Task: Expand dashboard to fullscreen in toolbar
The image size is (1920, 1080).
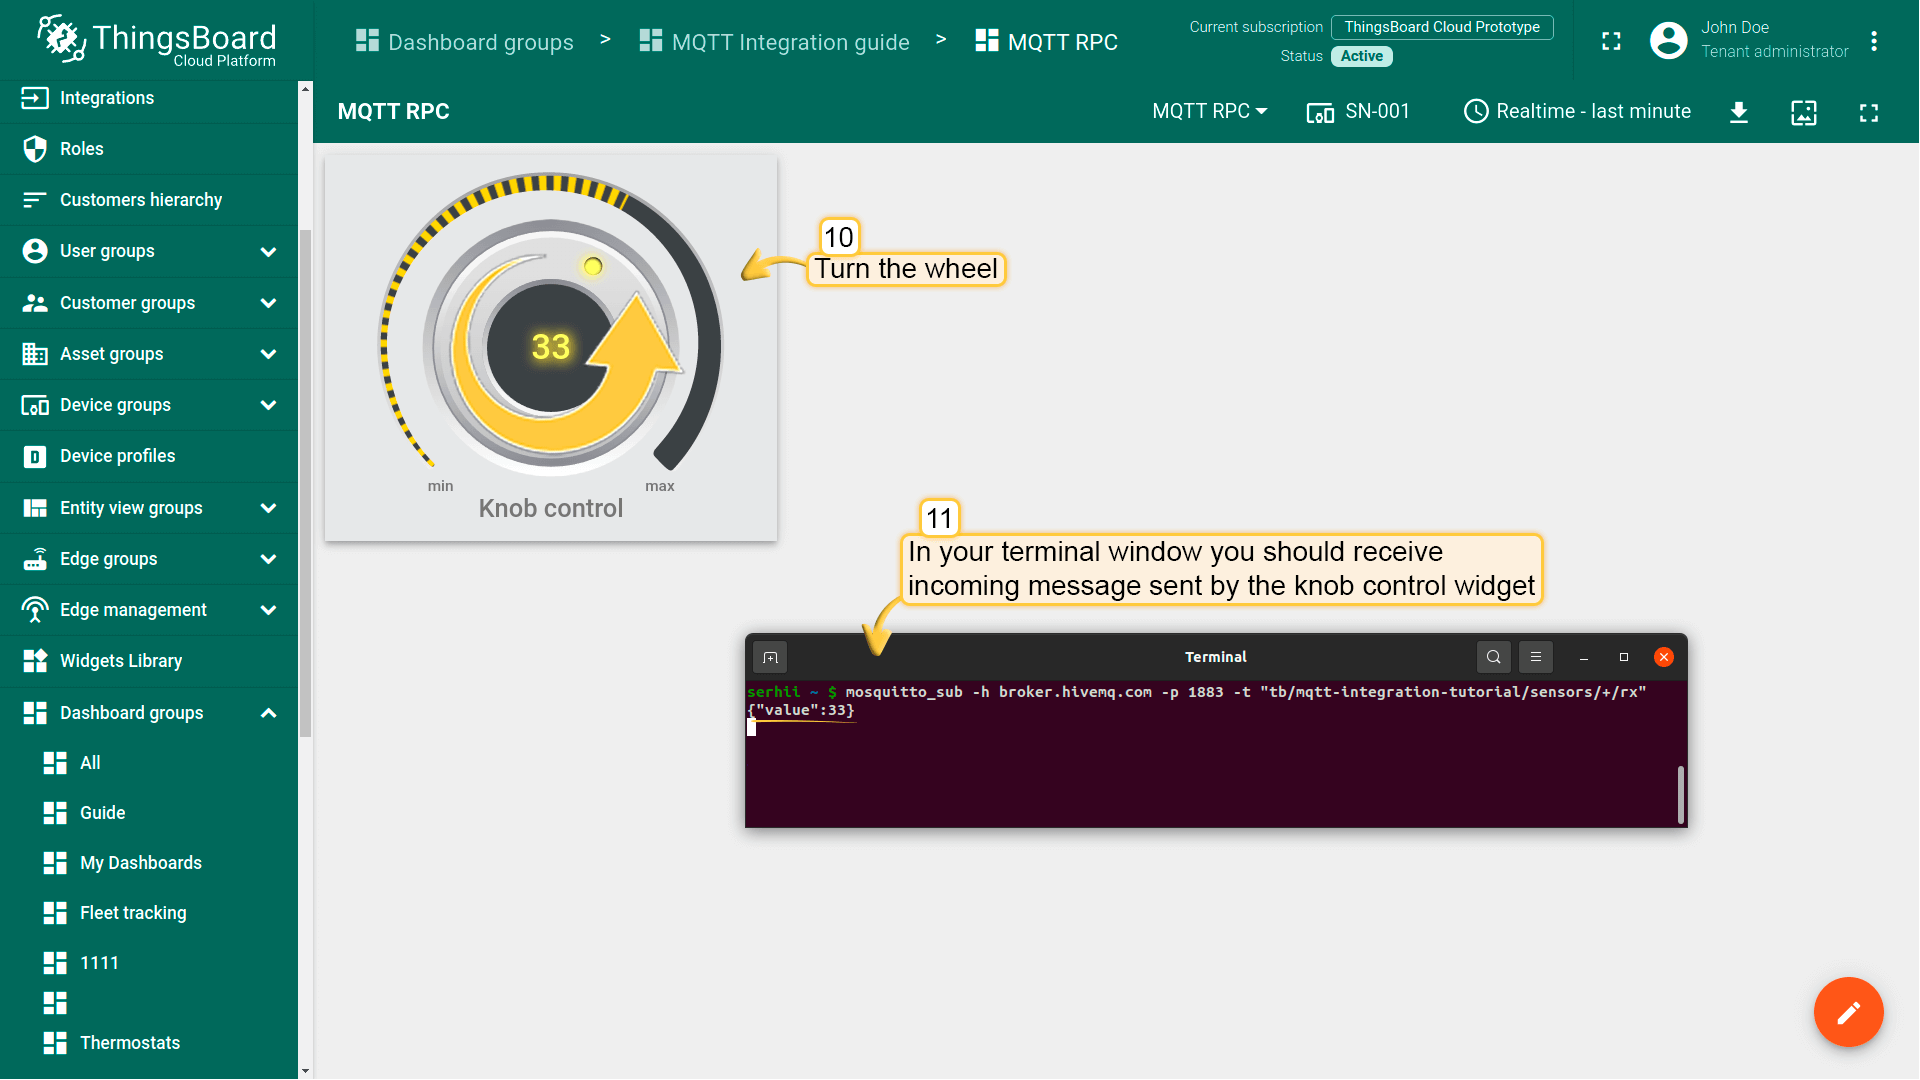Action: [x=1868, y=112]
